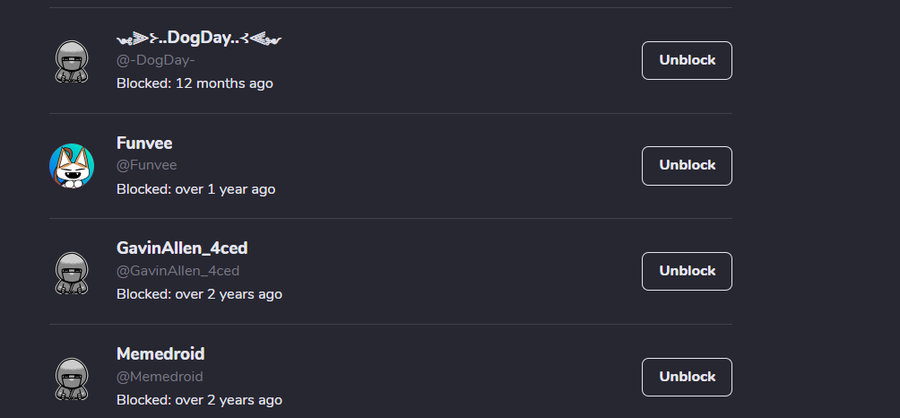Image resolution: width=900 pixels, height=418 pixels.
Task: Unblock the DogDay user
Action: (x=687, y=60)
